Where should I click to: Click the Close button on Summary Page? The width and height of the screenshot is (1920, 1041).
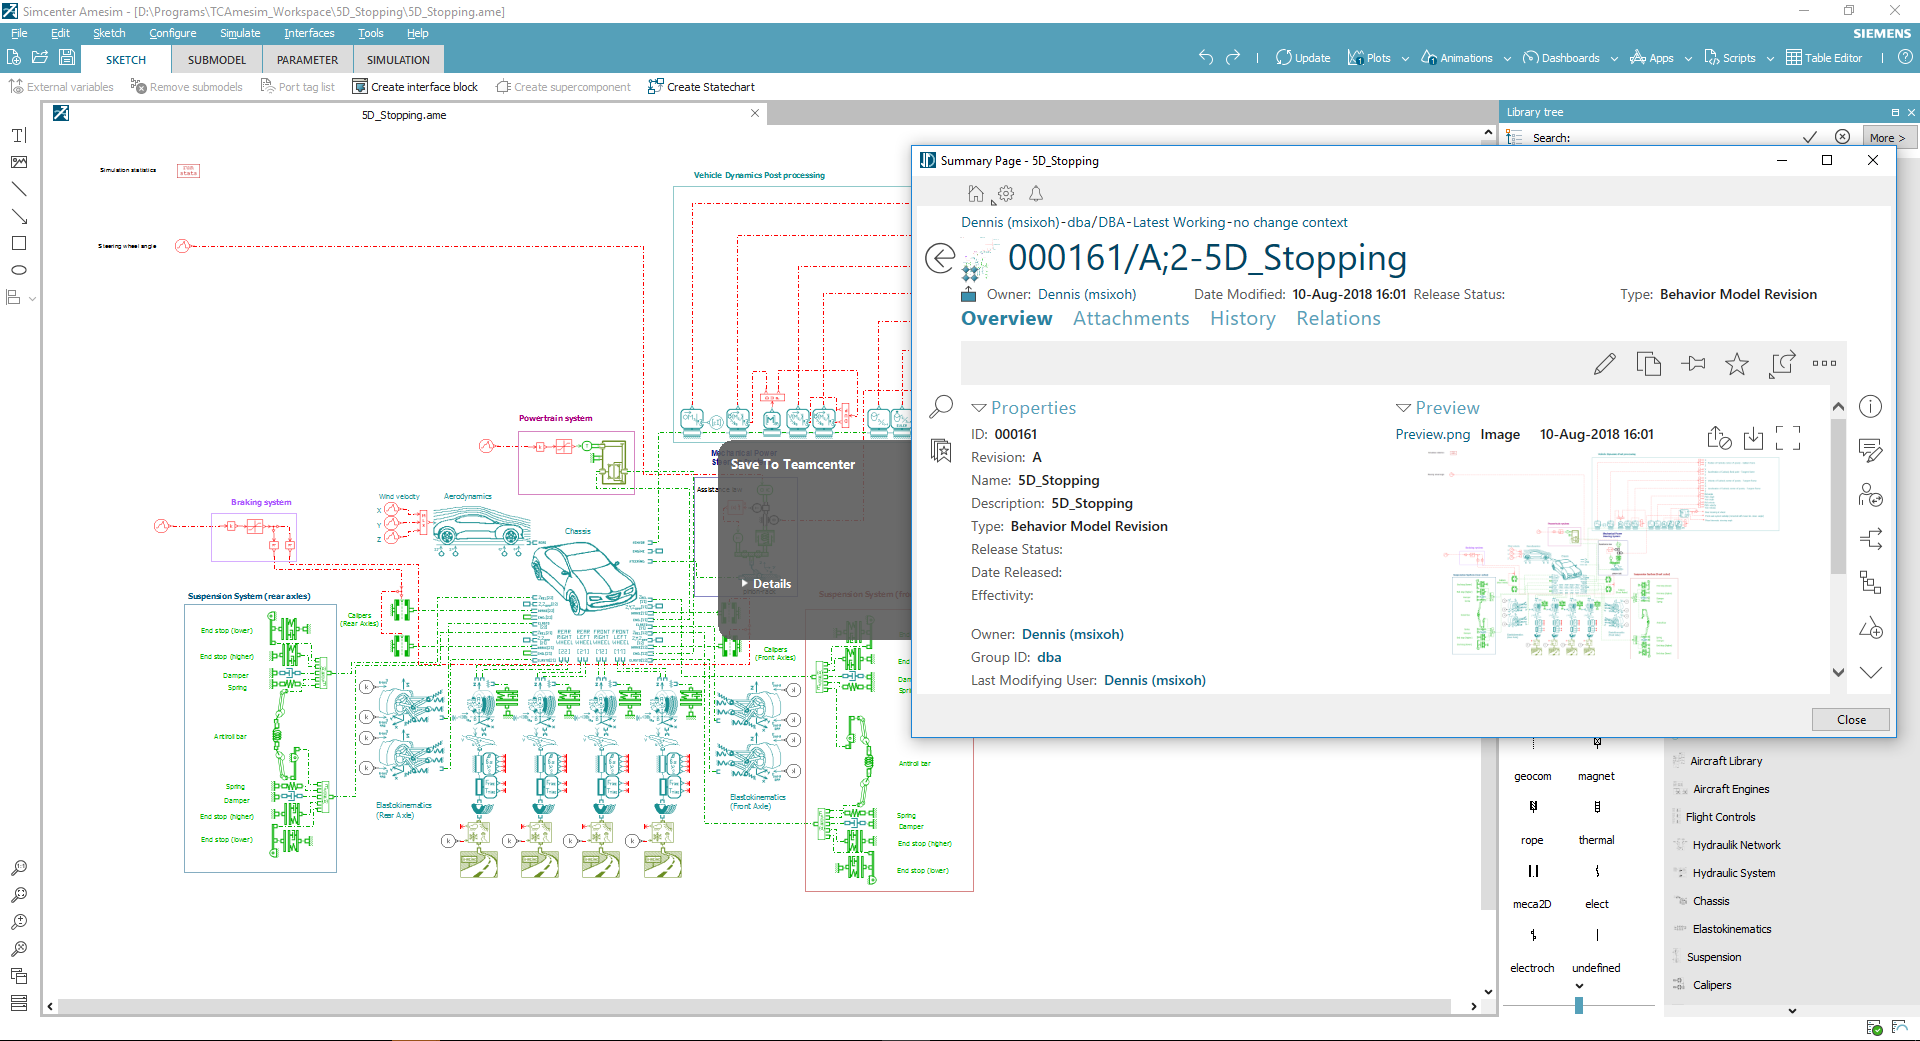coord(1849,719)
